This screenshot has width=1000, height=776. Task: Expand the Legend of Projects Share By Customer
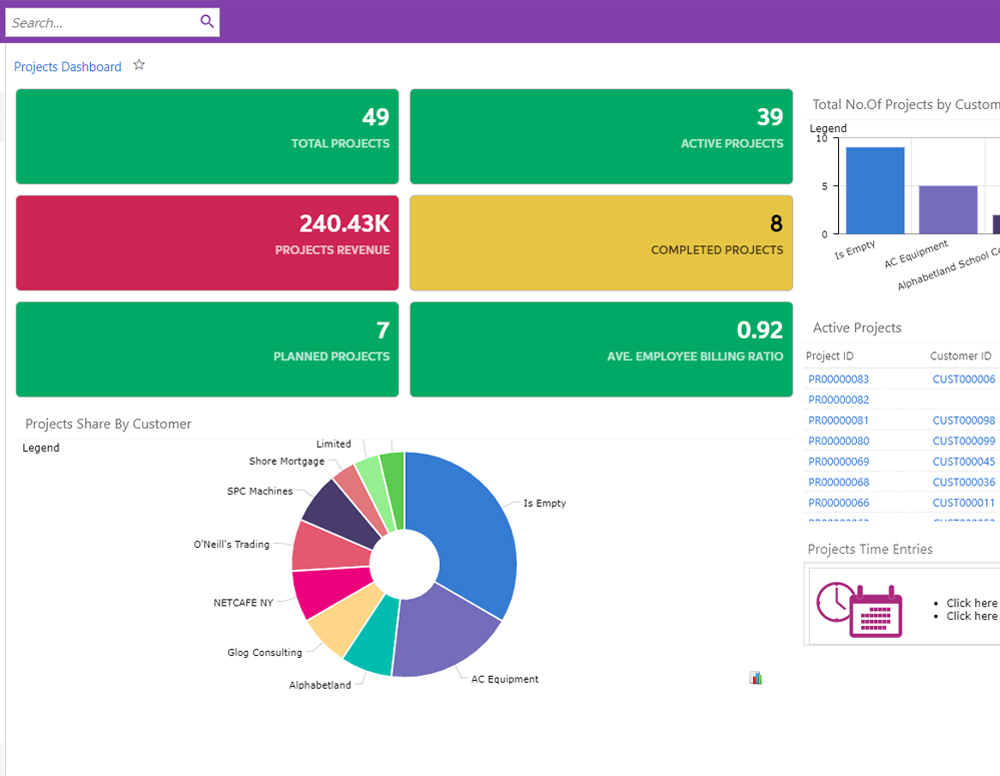click(41, 448)
